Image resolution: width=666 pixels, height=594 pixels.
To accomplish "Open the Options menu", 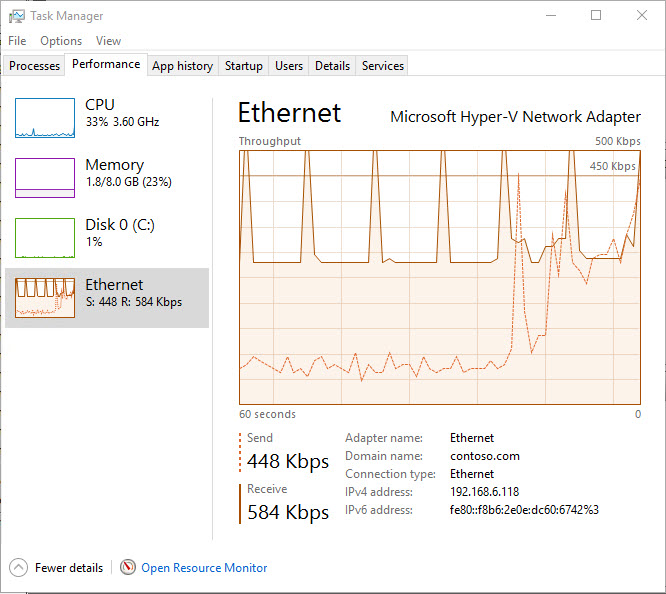I will pyautogui.click(x=61, y=41).
